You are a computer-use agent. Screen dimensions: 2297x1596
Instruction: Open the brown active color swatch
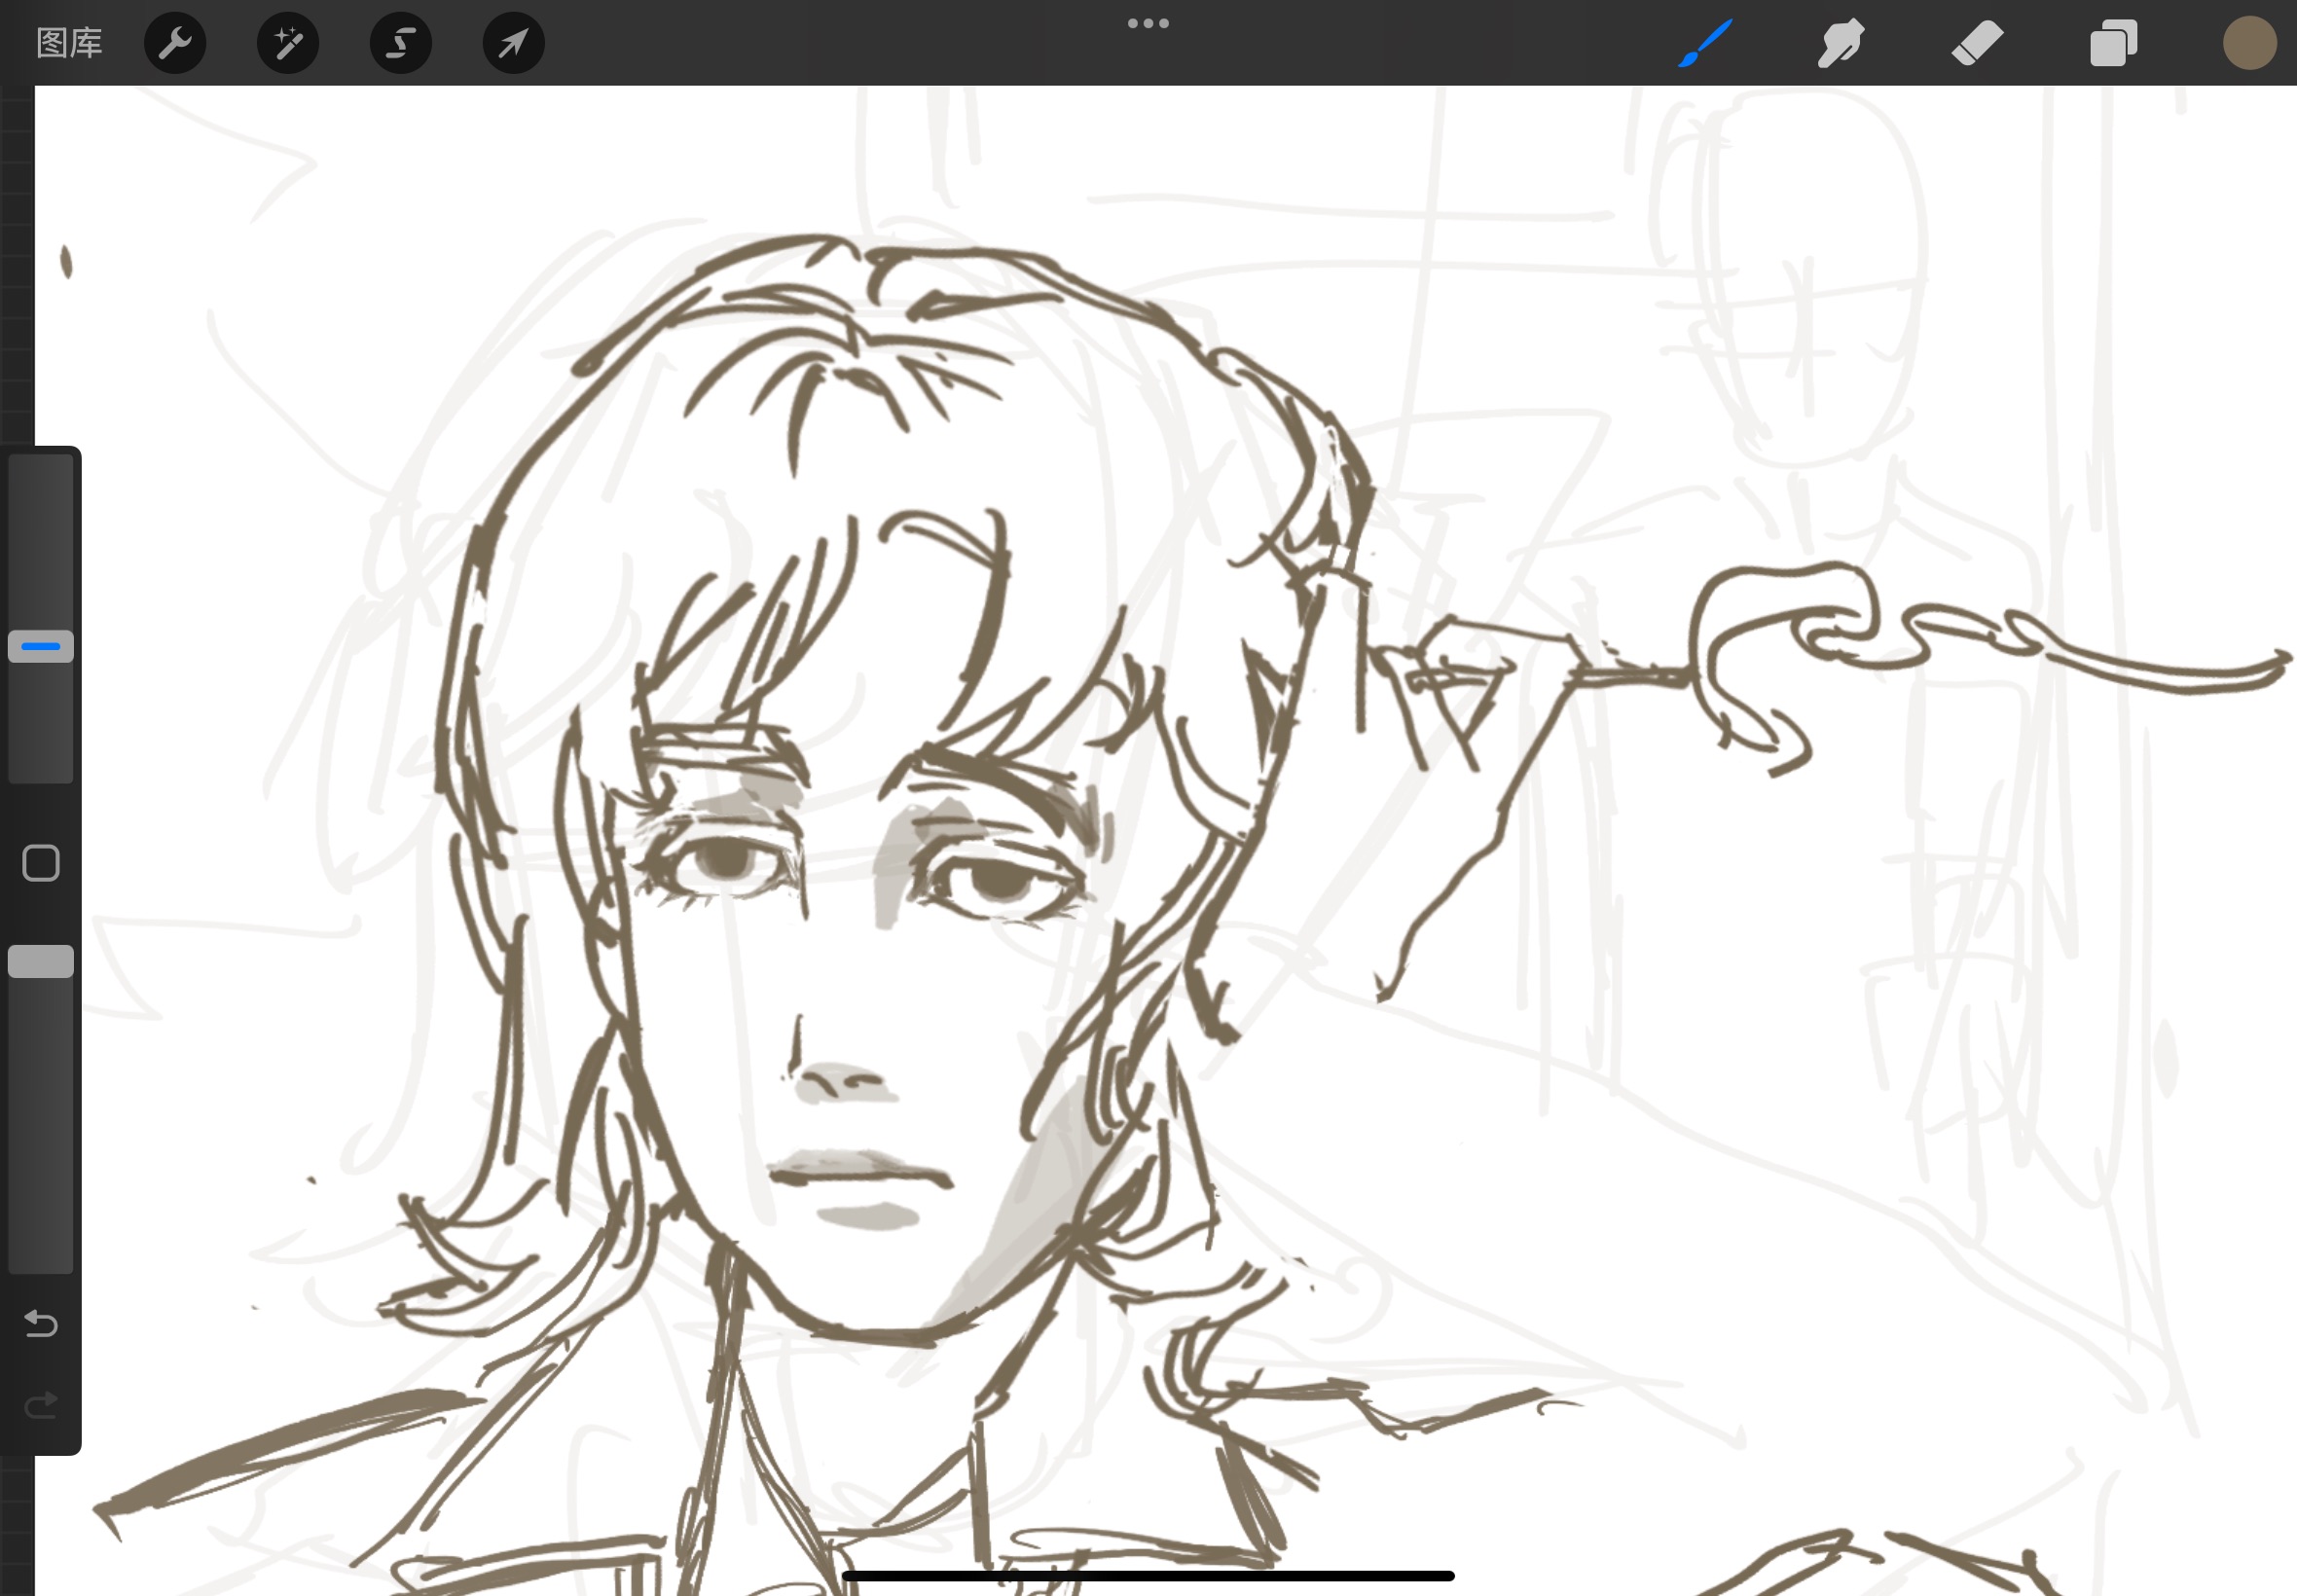[2249, 43]
